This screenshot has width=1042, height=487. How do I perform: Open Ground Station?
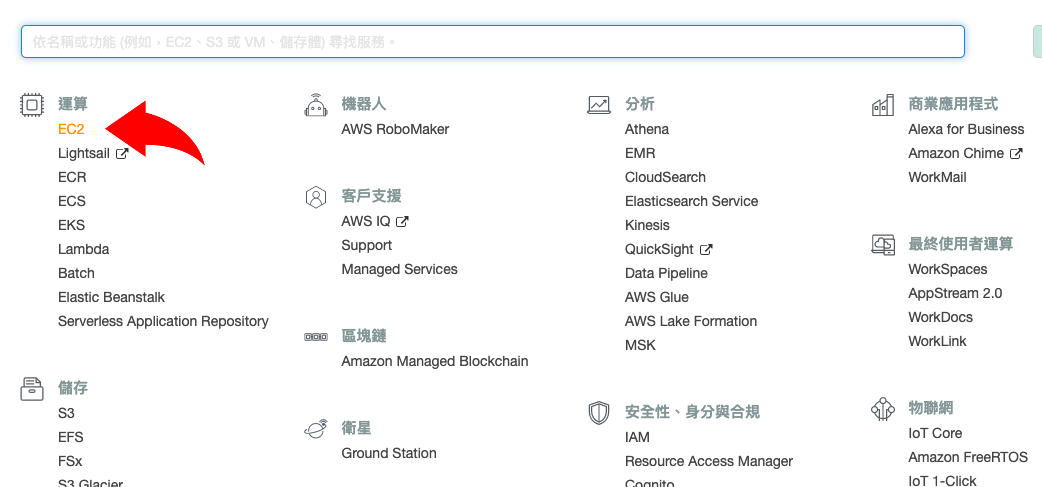click(389, 453)
